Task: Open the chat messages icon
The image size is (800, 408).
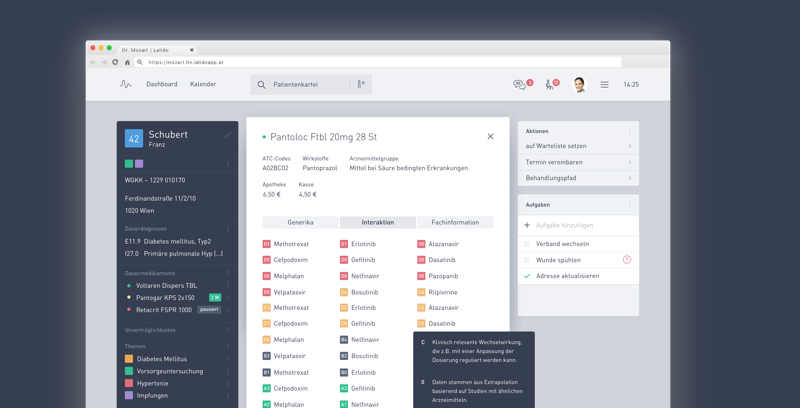Action: [x=519, y=85]
